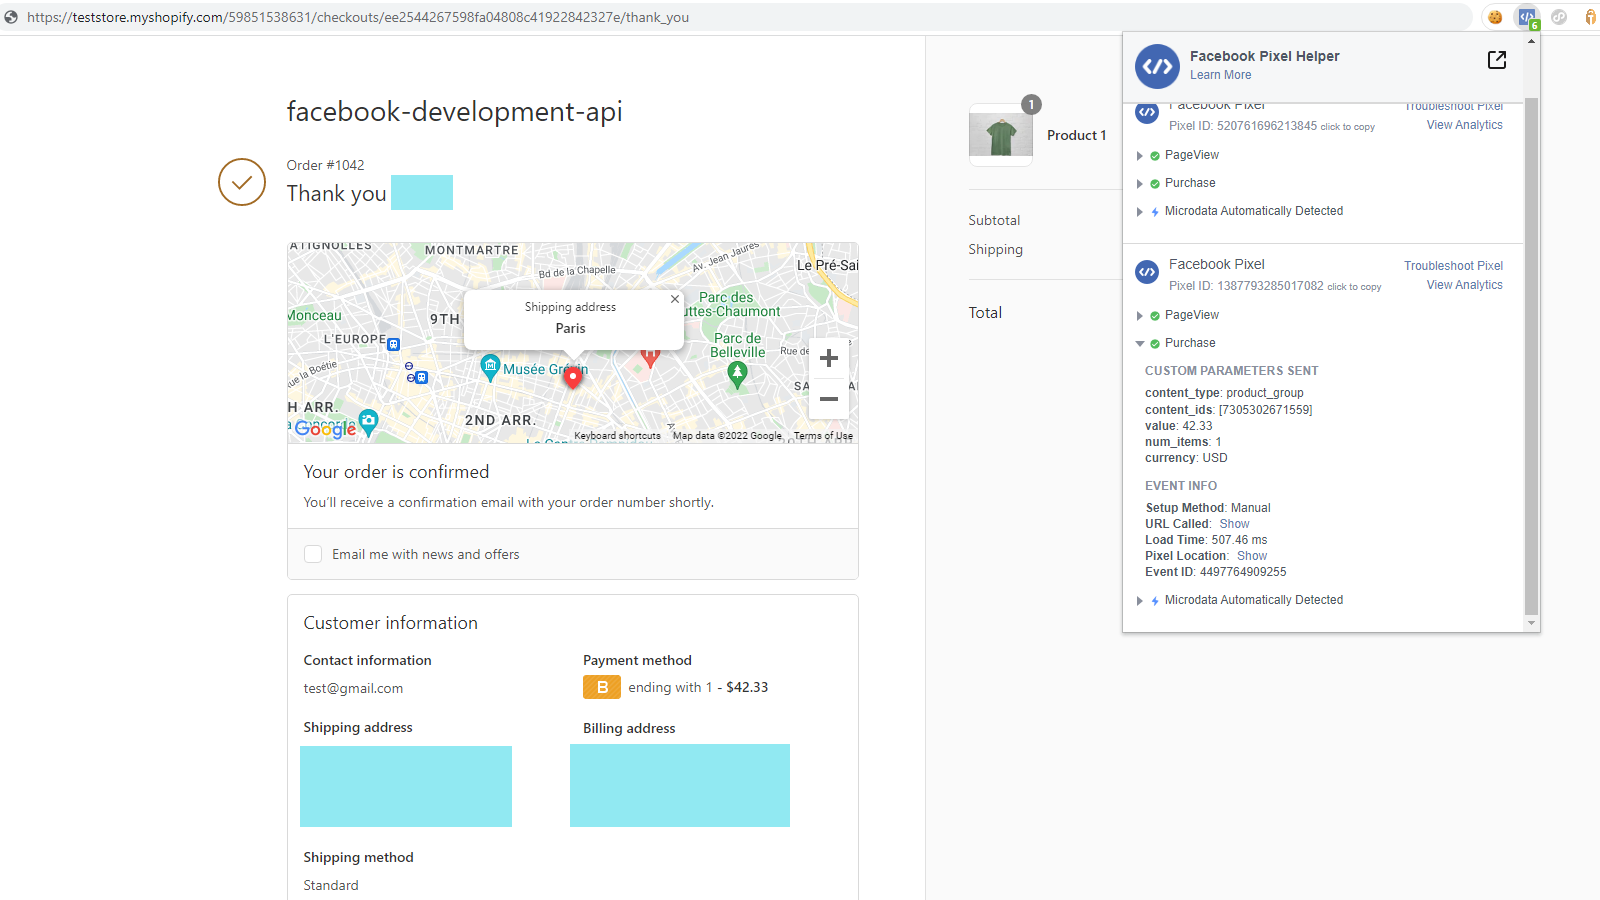Screen dimensions: 1600x900
Task: Show the URL Called value
Action: (x=1234, y=524)
